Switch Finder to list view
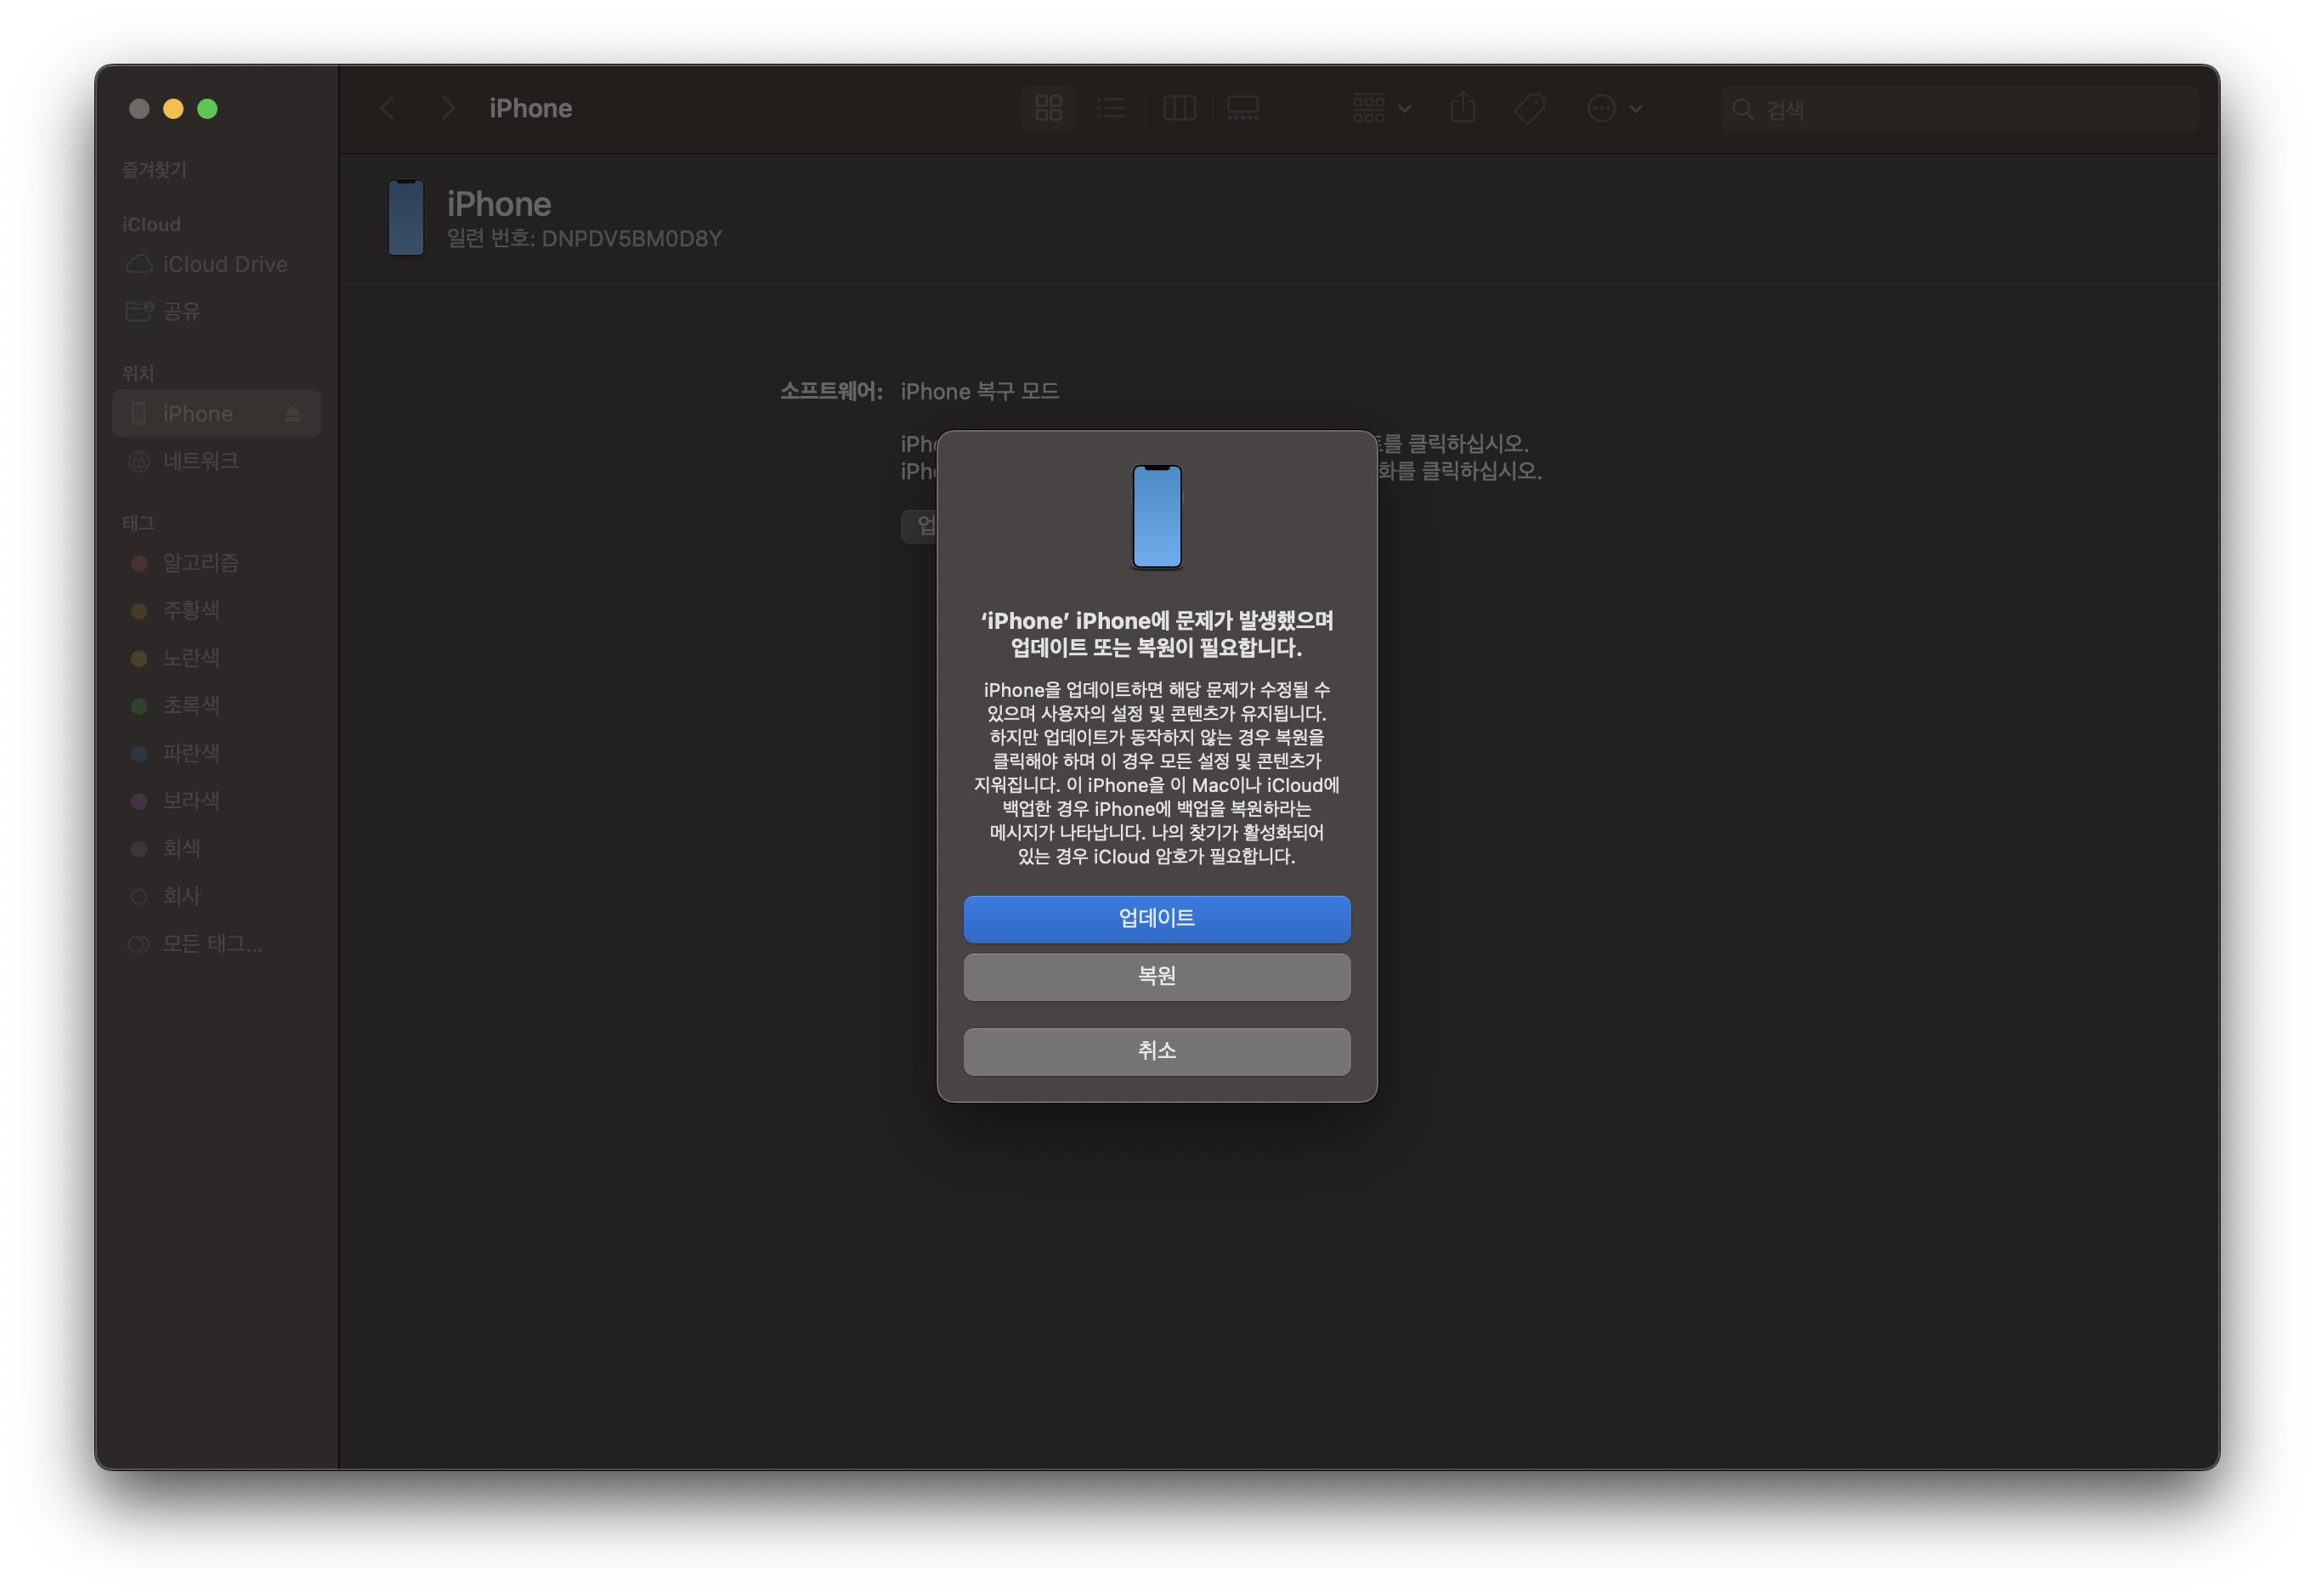This screenshot has width=2315, height=1596. tap(1111, 108)
